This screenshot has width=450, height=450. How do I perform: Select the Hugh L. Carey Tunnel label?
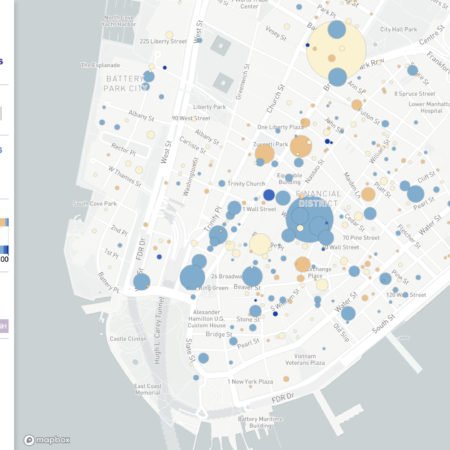pos(158,330)
